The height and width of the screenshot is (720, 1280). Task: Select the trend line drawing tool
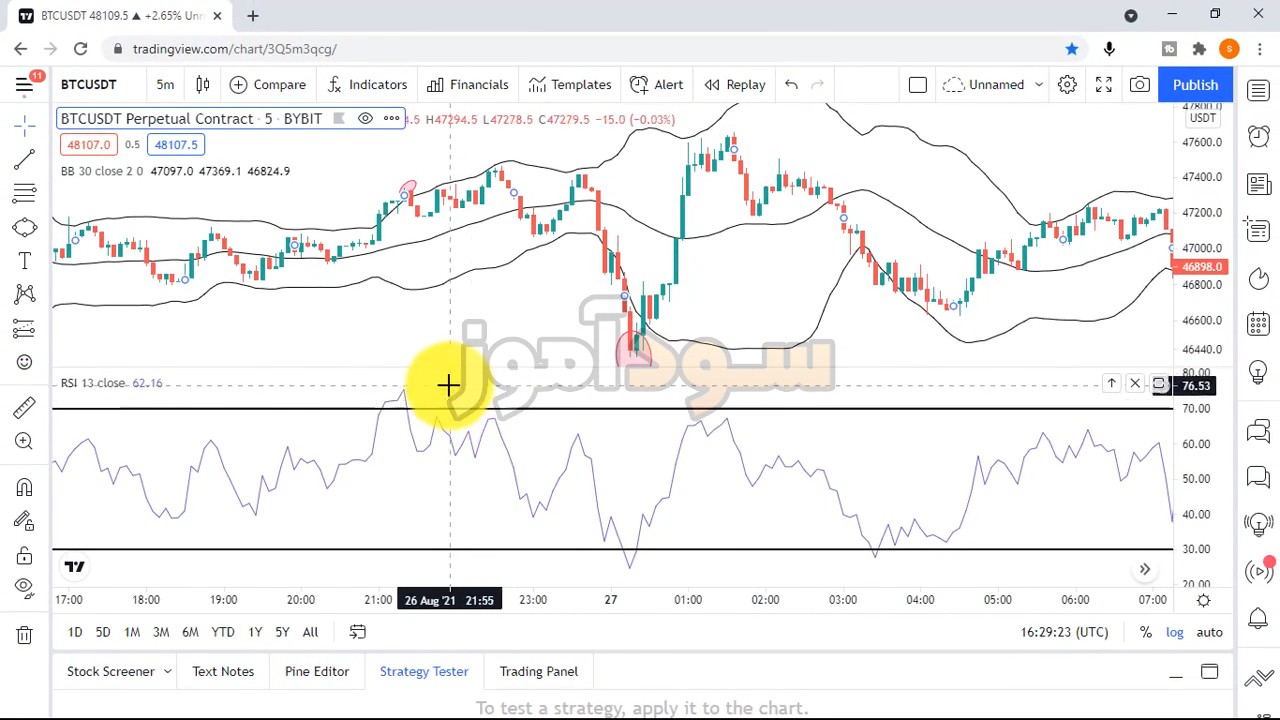24,160
